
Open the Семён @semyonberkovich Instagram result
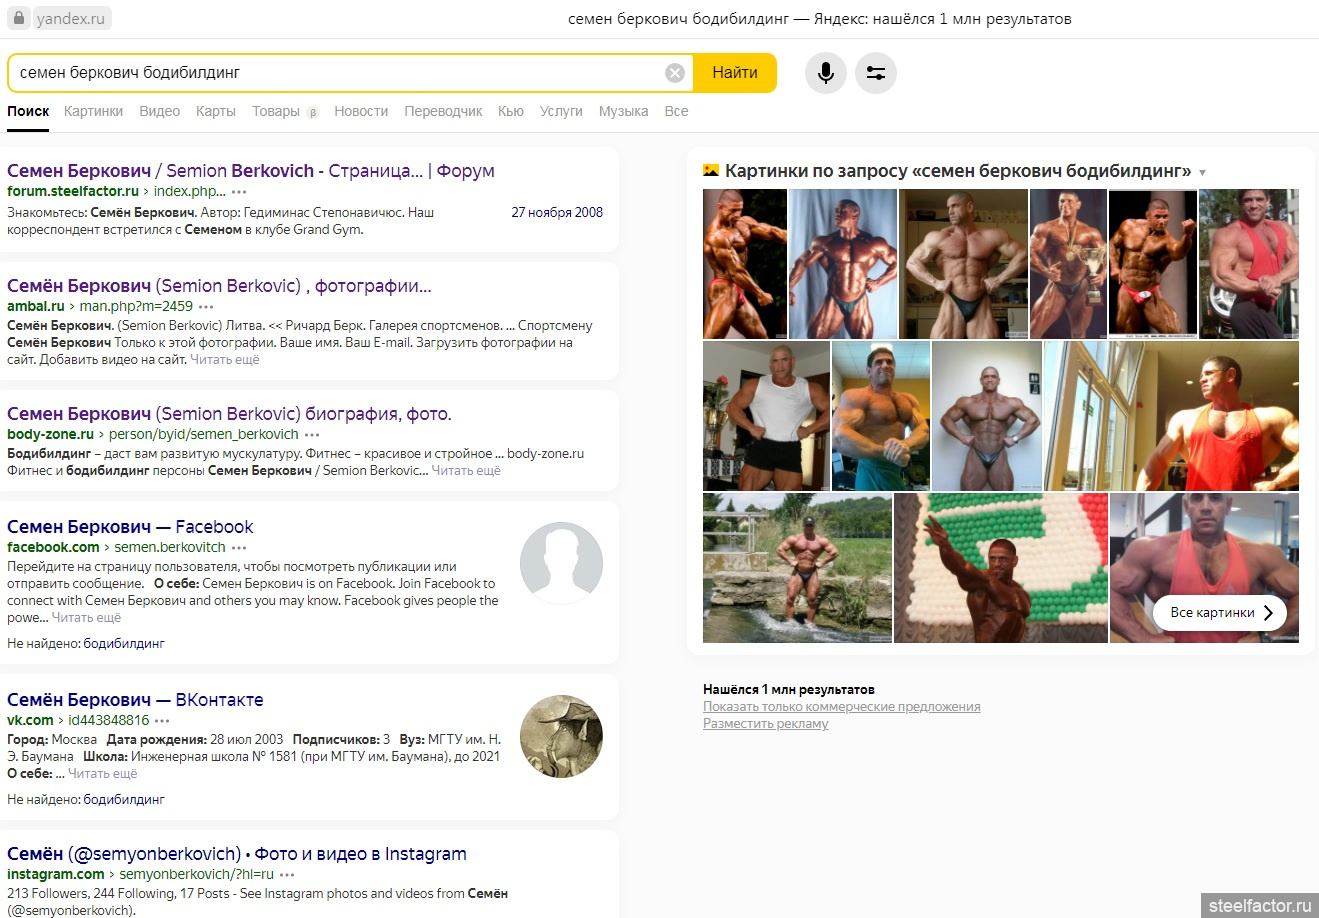click(237, 854)
